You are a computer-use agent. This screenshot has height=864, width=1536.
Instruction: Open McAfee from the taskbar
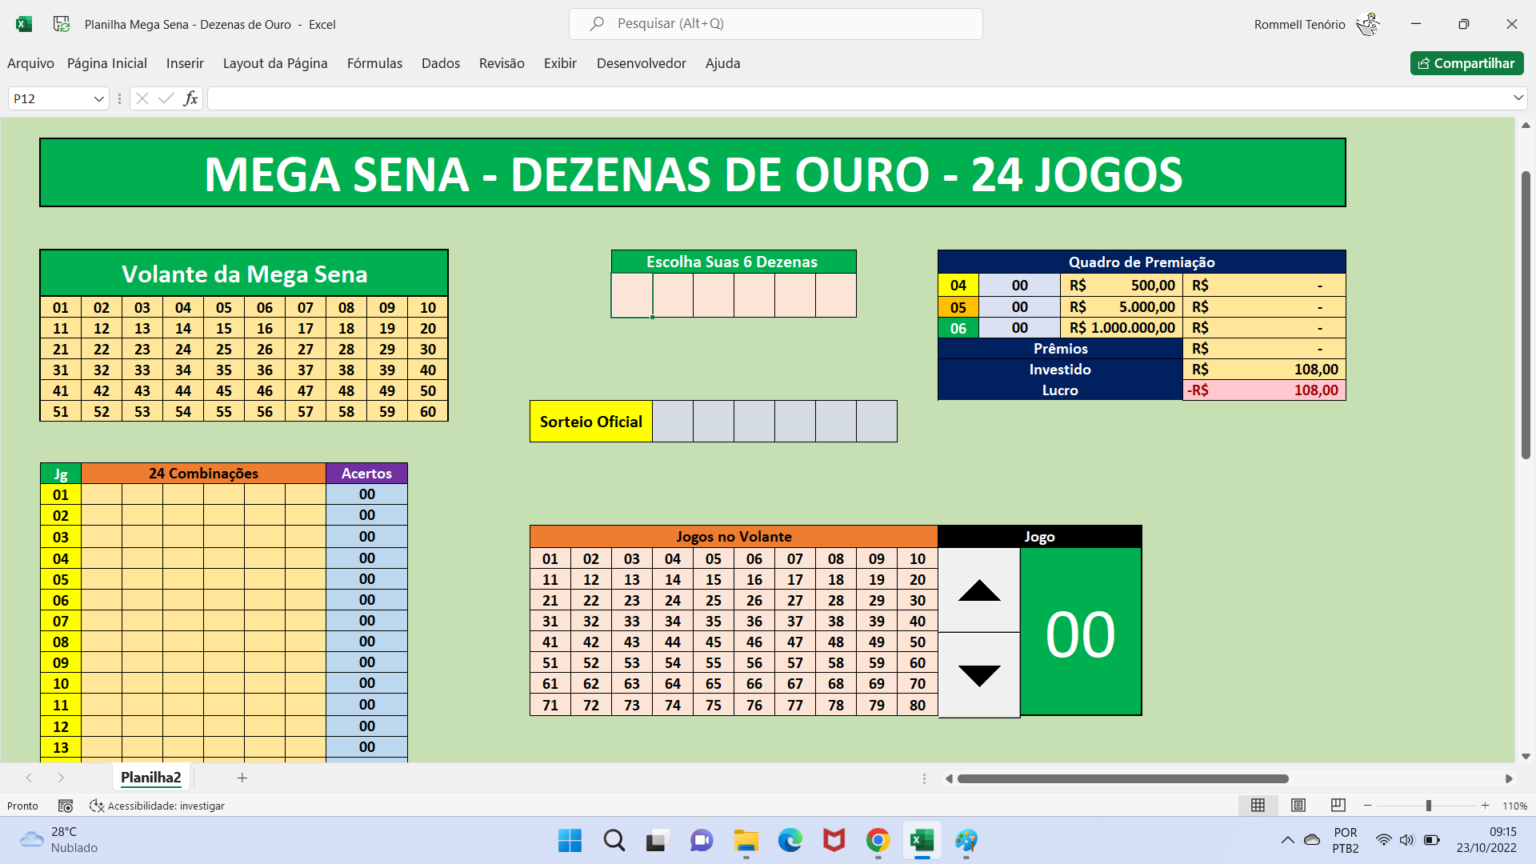(x=834, y=840)
